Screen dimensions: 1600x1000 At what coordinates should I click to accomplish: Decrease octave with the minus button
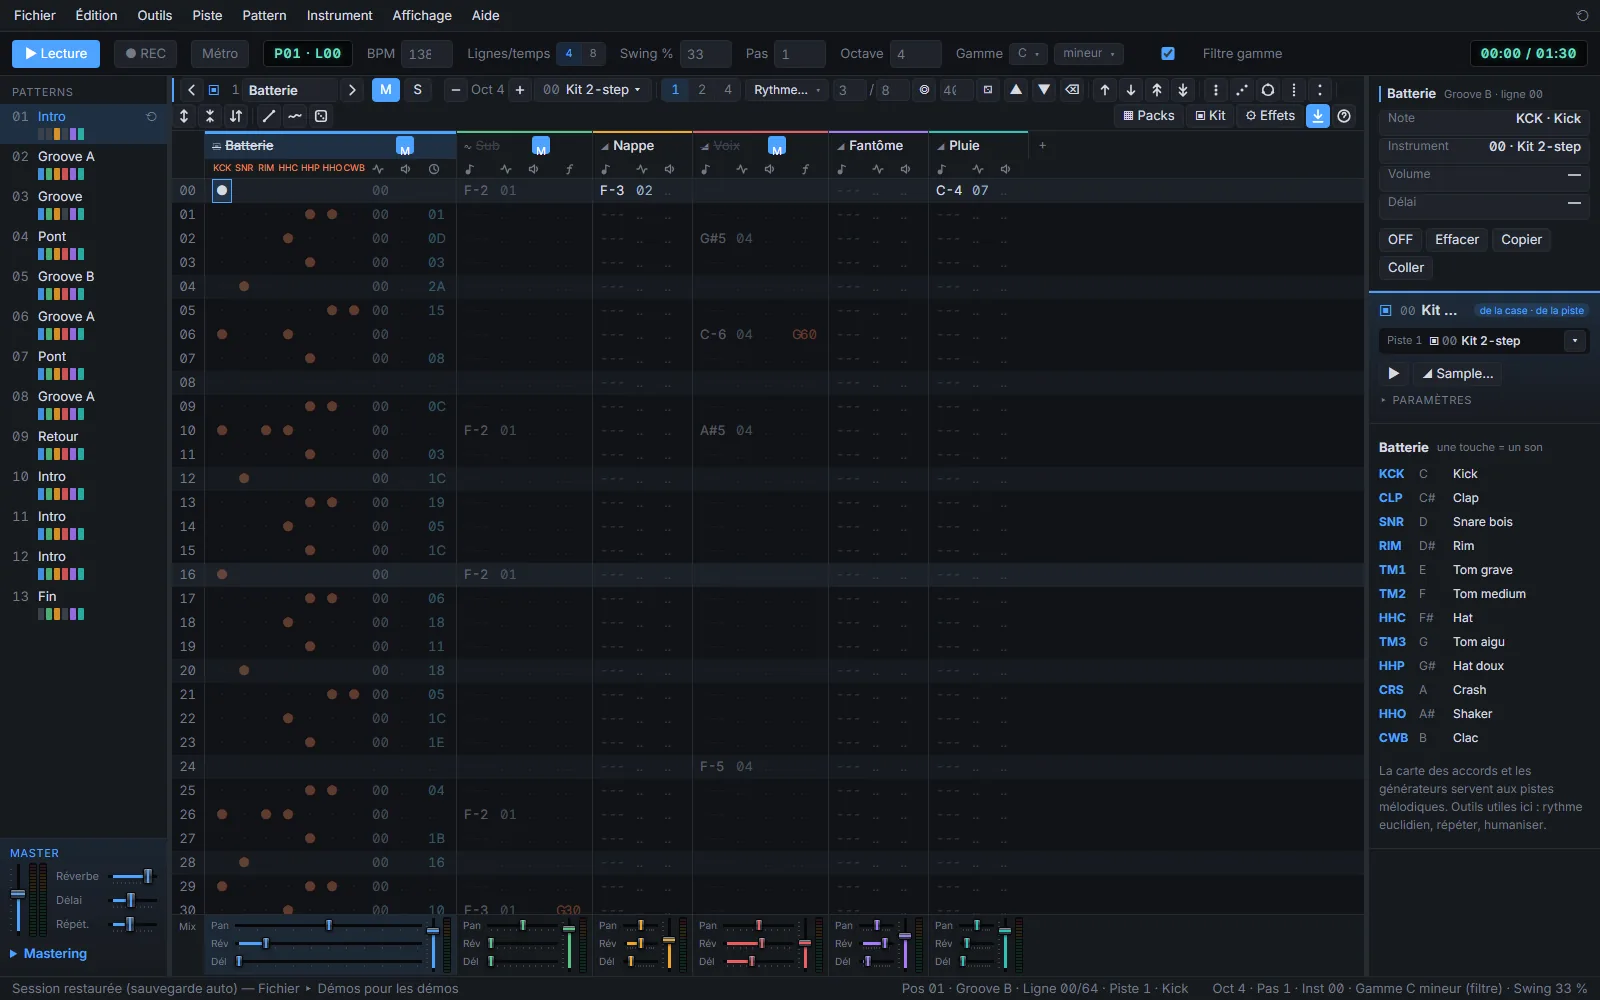pos(456,90)
